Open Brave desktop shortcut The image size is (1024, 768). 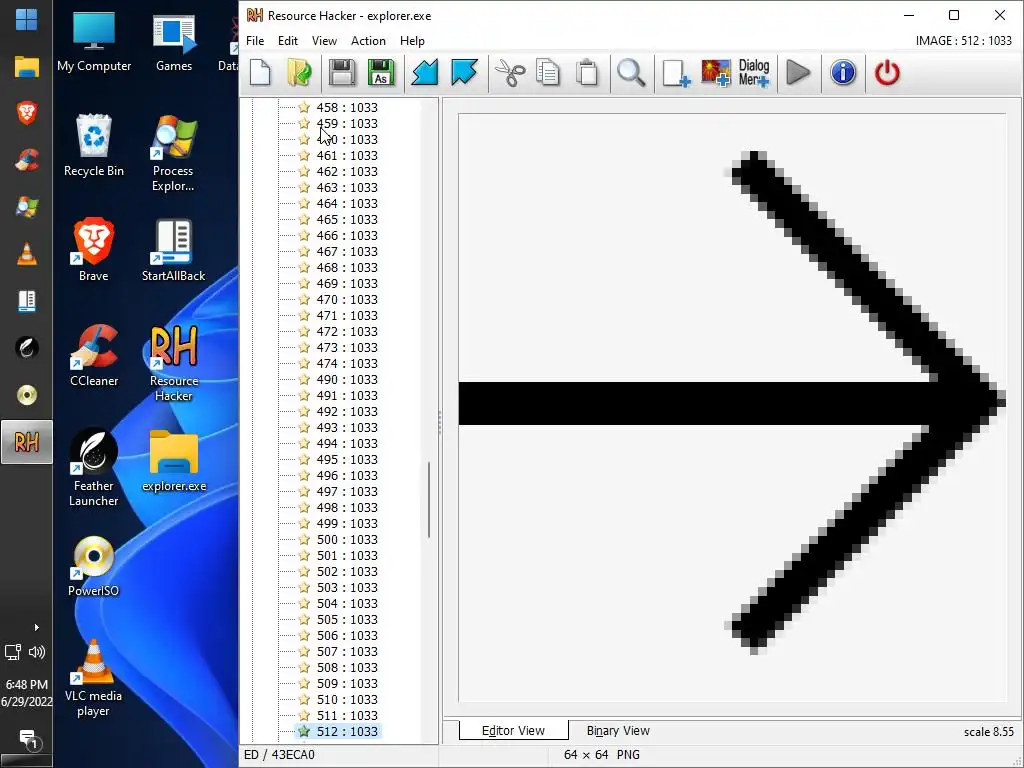[x=93, y=250]
